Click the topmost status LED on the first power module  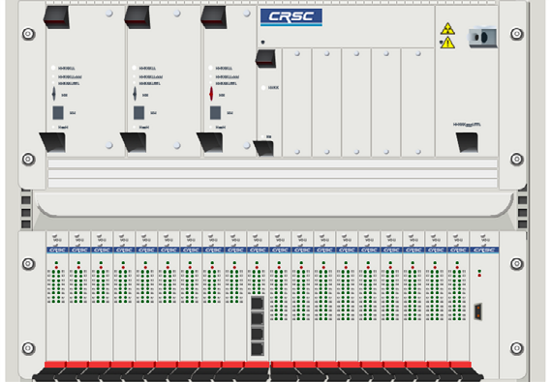click(53, 68)
